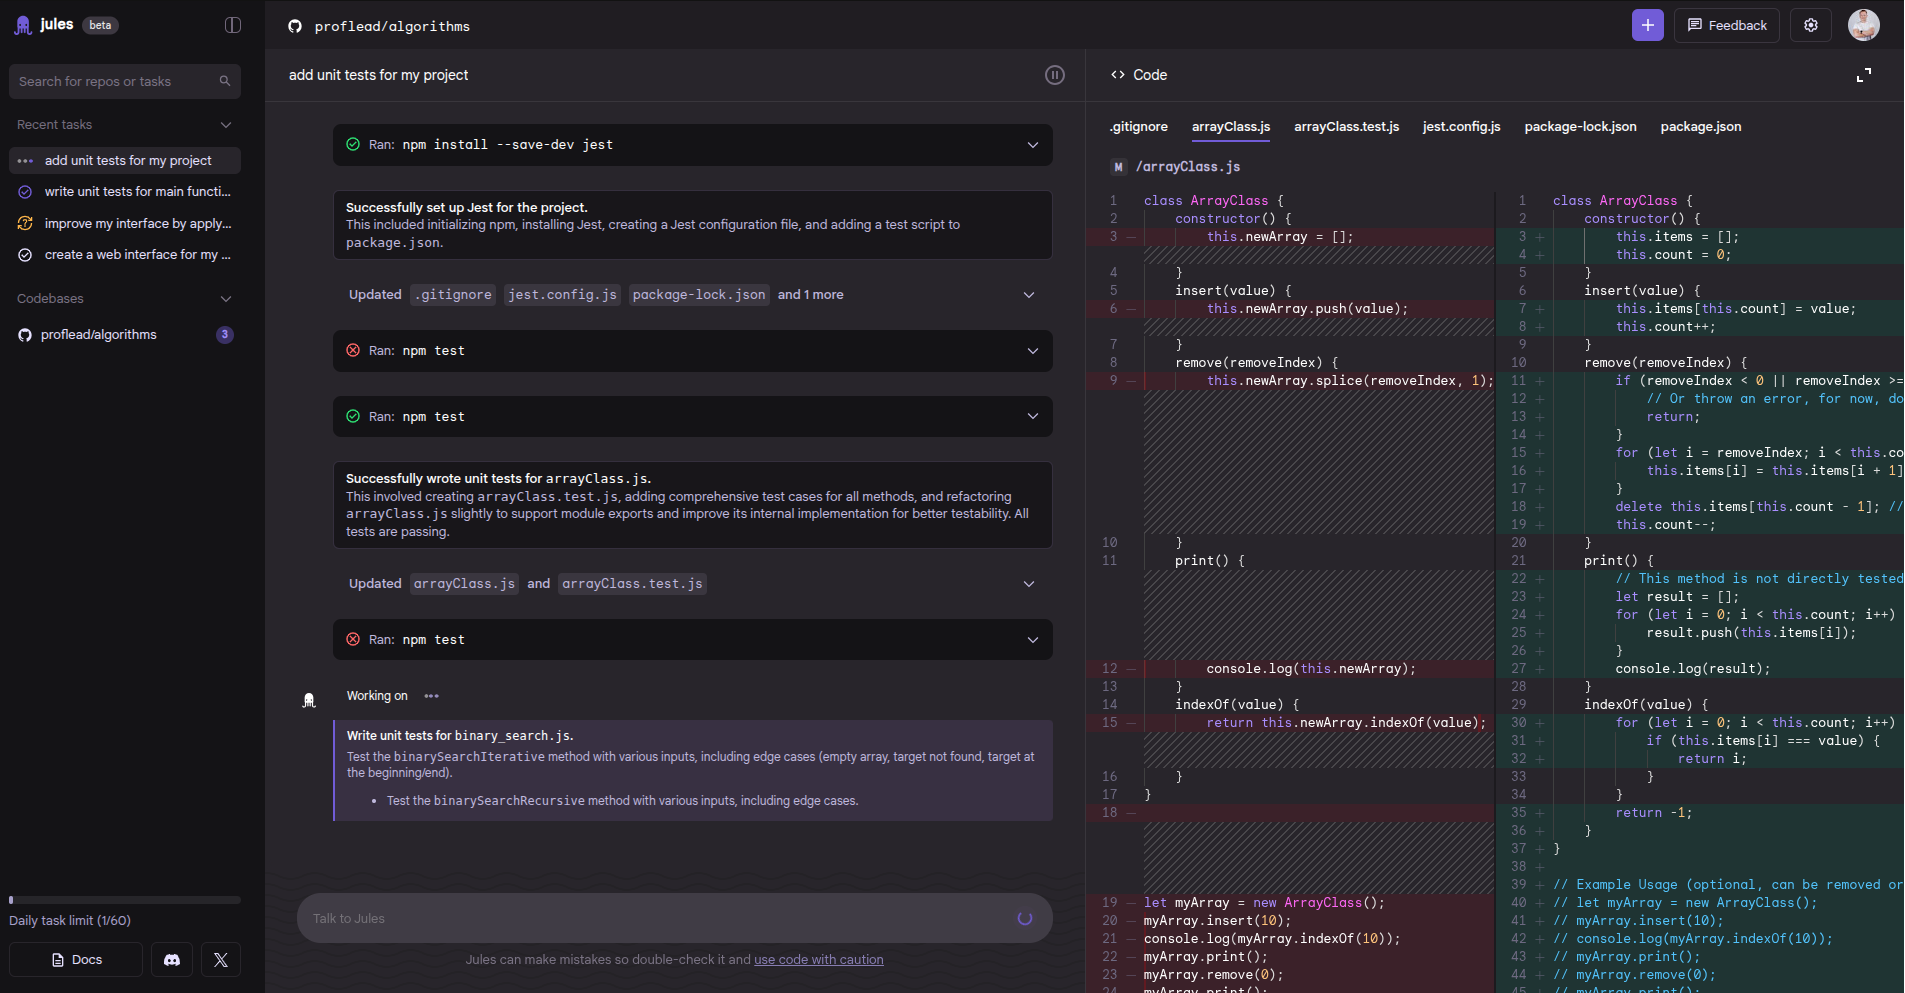Click the GitHub icon beside proflead/algorithms title
Image resolution: width=1905 pixels, height=993 pixels.
click(x=295, y=26)
